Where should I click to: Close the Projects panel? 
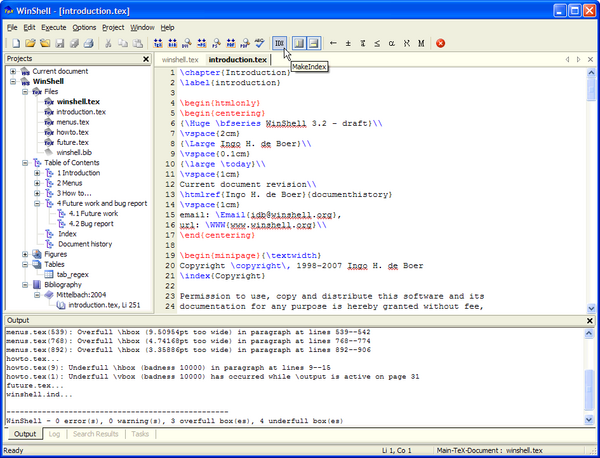pyautogui.click(x=146, y=59)
